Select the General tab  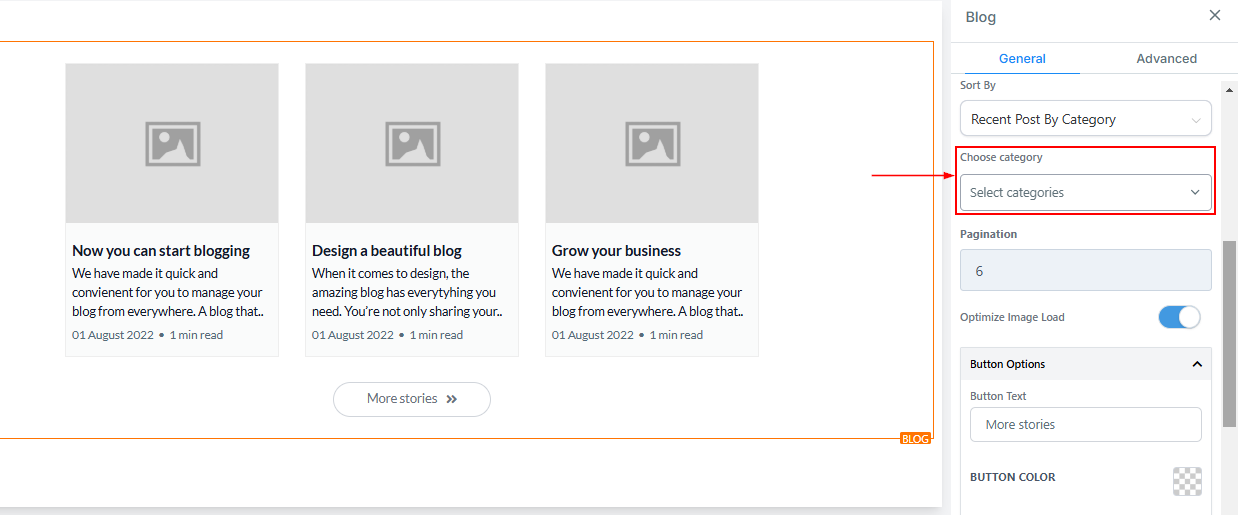(x=1022, y=59)
